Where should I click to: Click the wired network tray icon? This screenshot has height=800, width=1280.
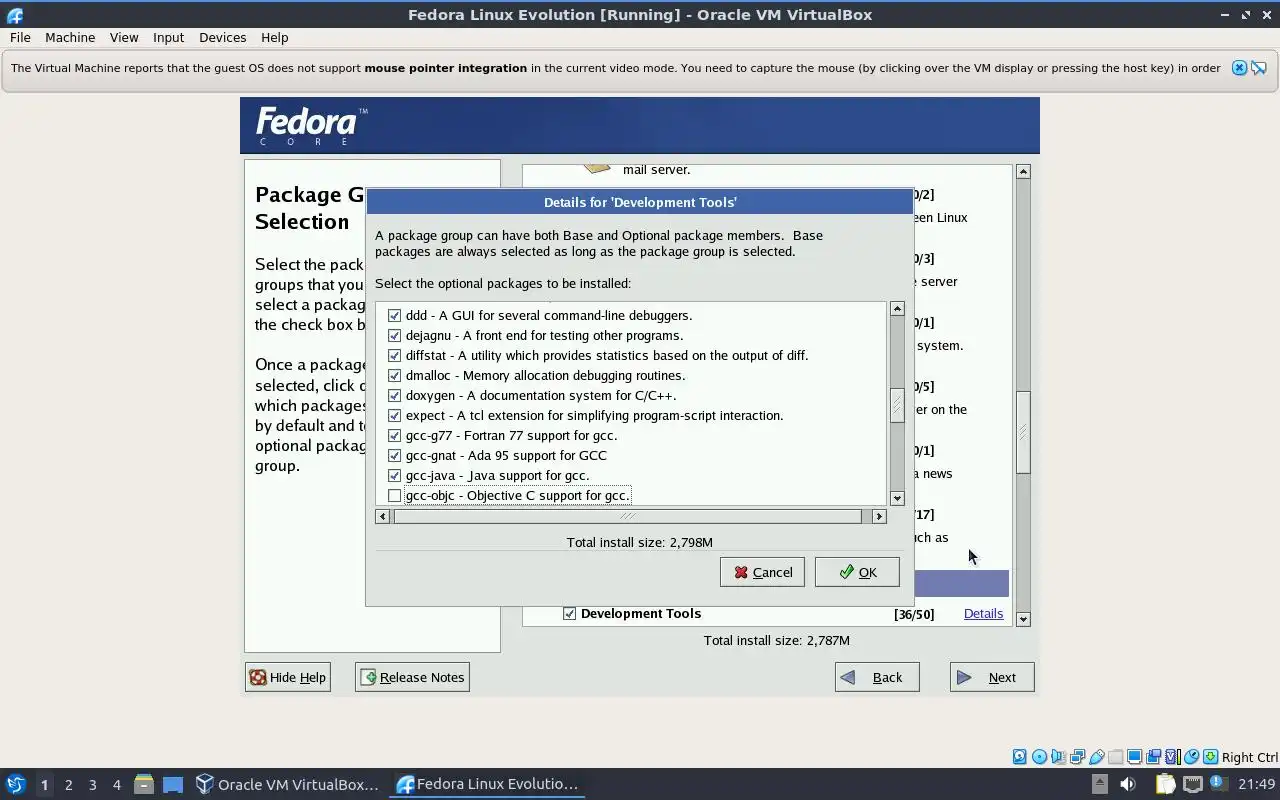click(x=1193, y=784)
